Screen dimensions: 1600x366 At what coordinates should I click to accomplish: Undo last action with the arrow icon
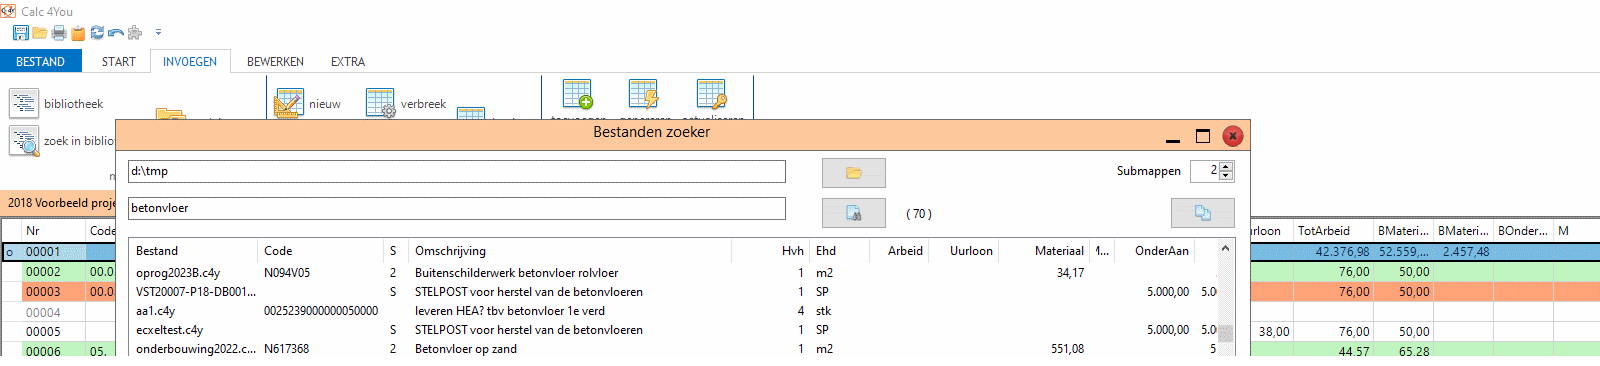pyautogui.click(x=116, y=32)
